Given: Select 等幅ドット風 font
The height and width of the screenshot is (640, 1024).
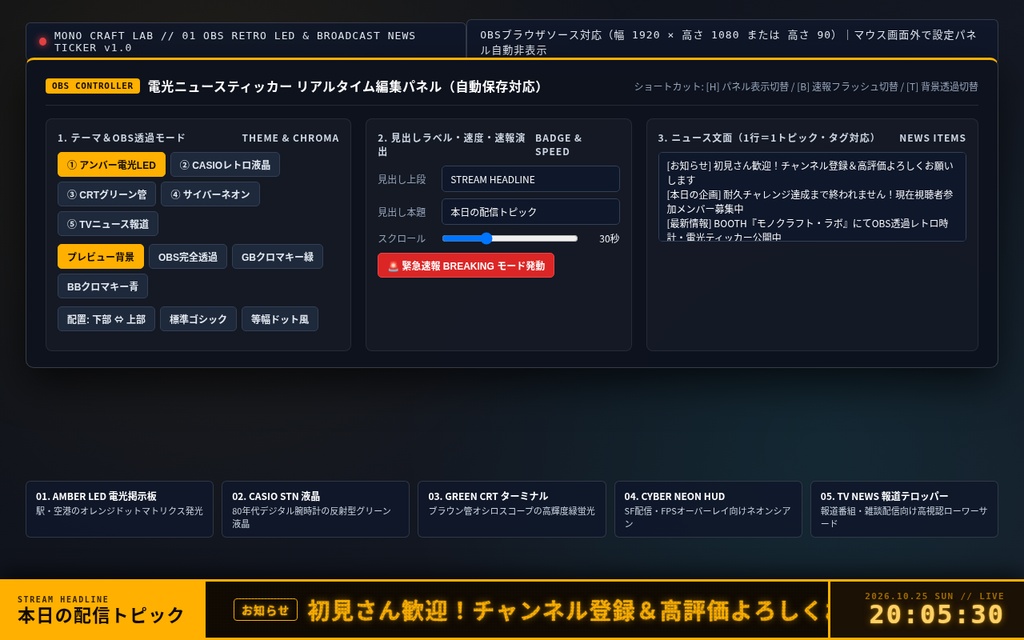Looking at the screenshot, I should (x=280, y=319).
